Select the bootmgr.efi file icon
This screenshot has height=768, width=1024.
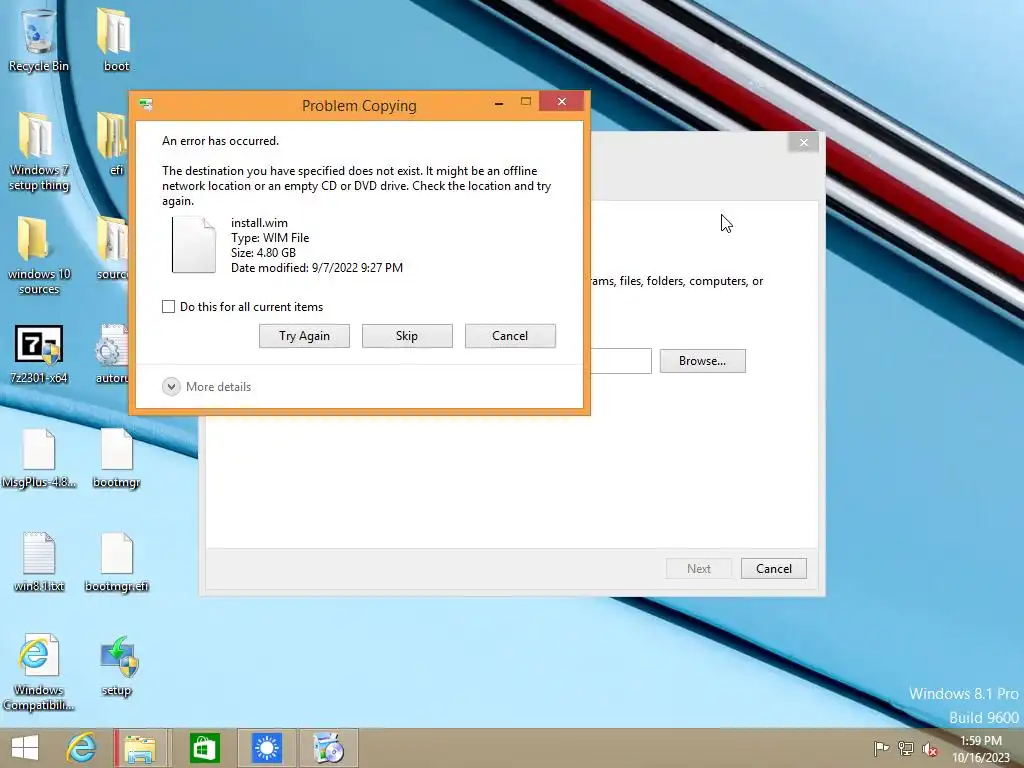[116, 562]
